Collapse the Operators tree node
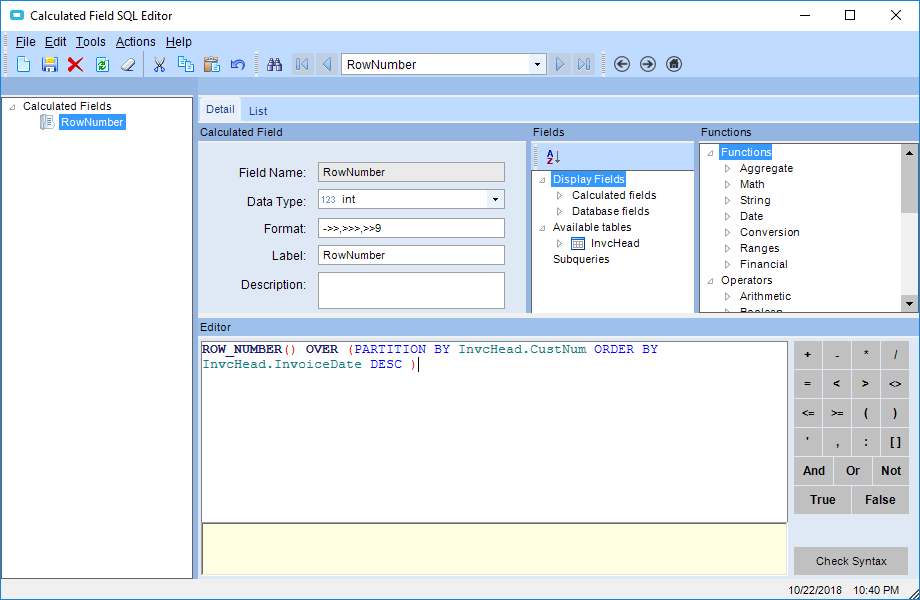Image resolution: width=920 pixels, height=600 pixels. coord(711,281)
